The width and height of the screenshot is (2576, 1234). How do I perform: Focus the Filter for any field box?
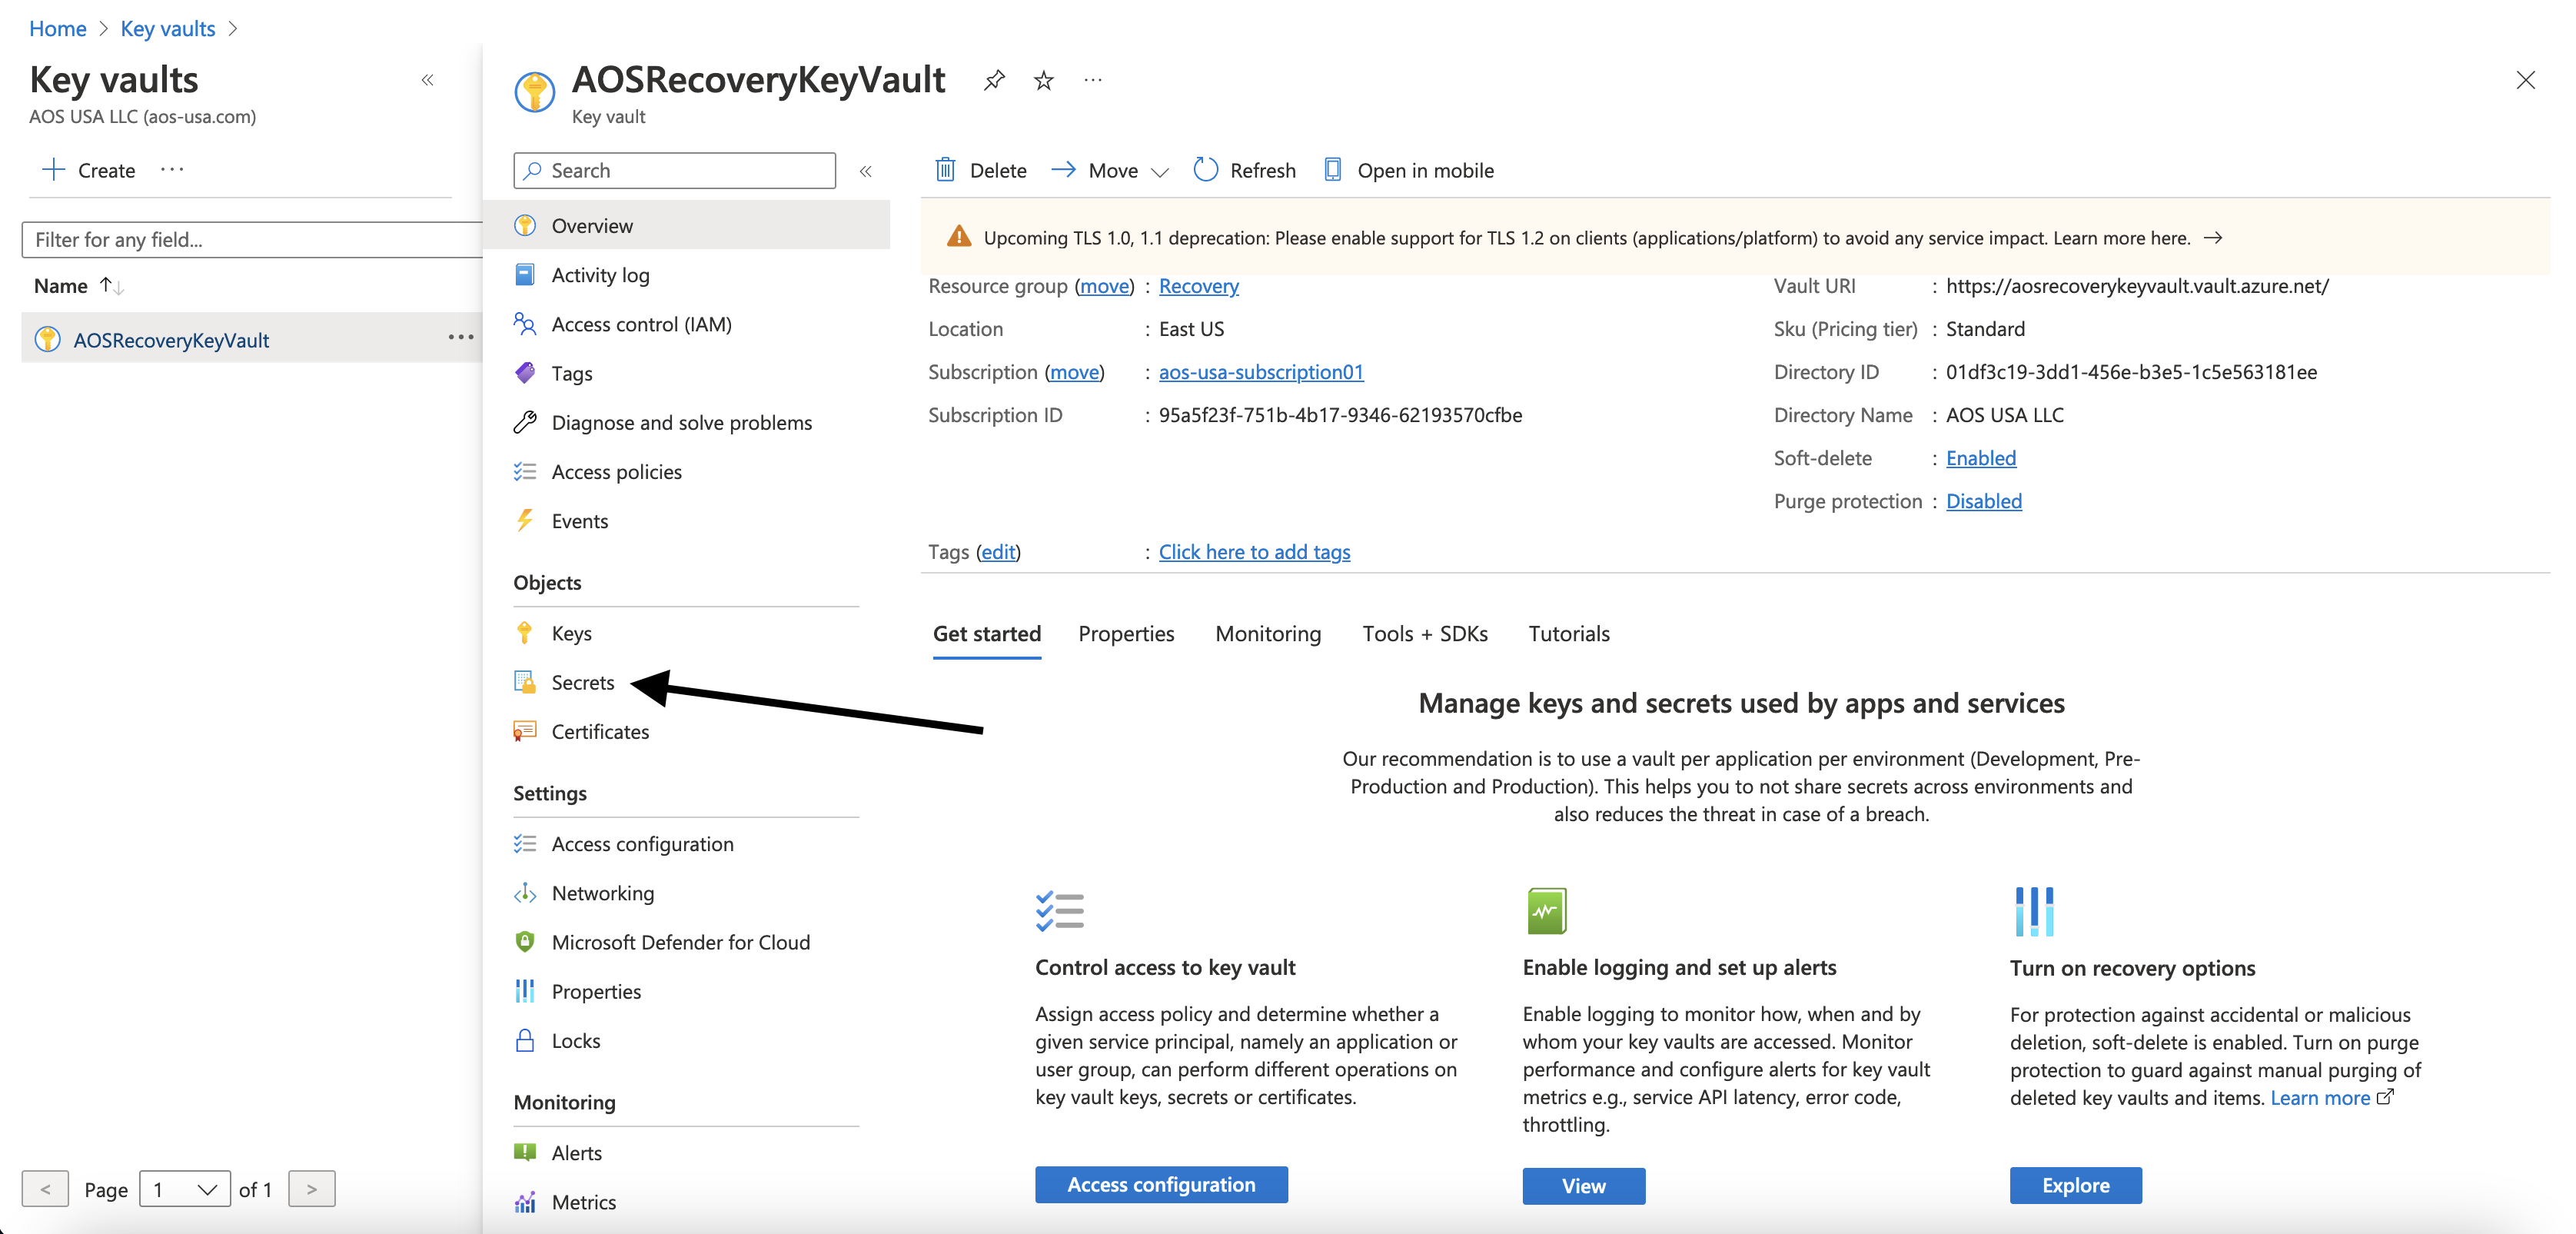pyautogui.click(x=252, y=239)
